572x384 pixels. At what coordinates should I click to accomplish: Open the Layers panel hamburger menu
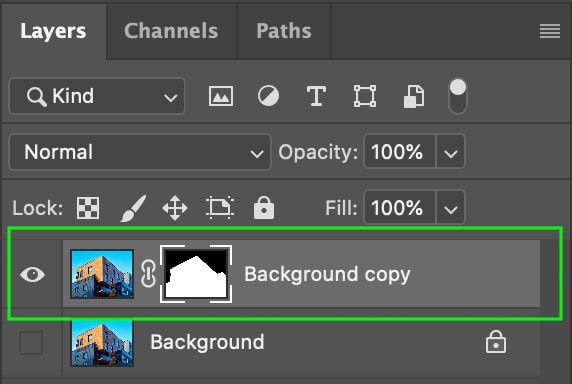[x=550, y=31]
